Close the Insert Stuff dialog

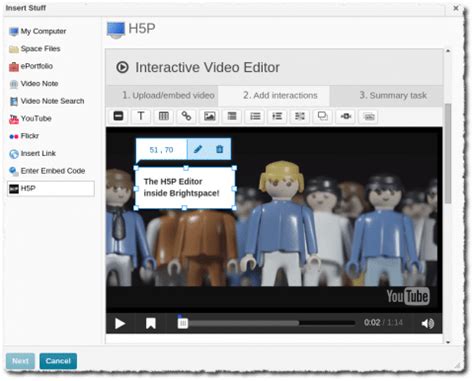click(x=456, y=8)
